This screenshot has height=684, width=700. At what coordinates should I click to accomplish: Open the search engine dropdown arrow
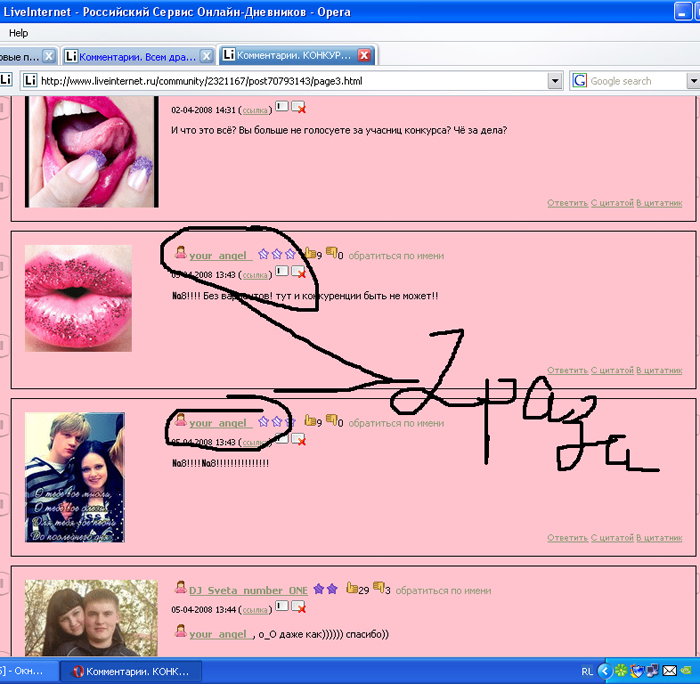(x=693, y=81)
